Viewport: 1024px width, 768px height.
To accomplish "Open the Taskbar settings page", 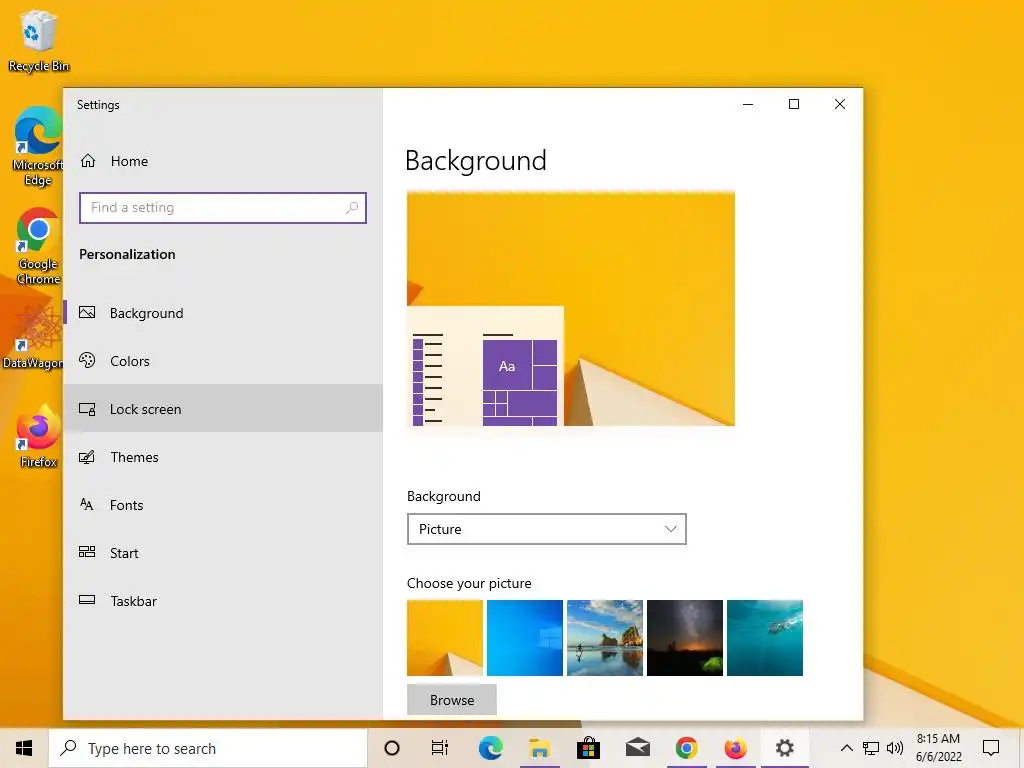I will coord(223,600).
